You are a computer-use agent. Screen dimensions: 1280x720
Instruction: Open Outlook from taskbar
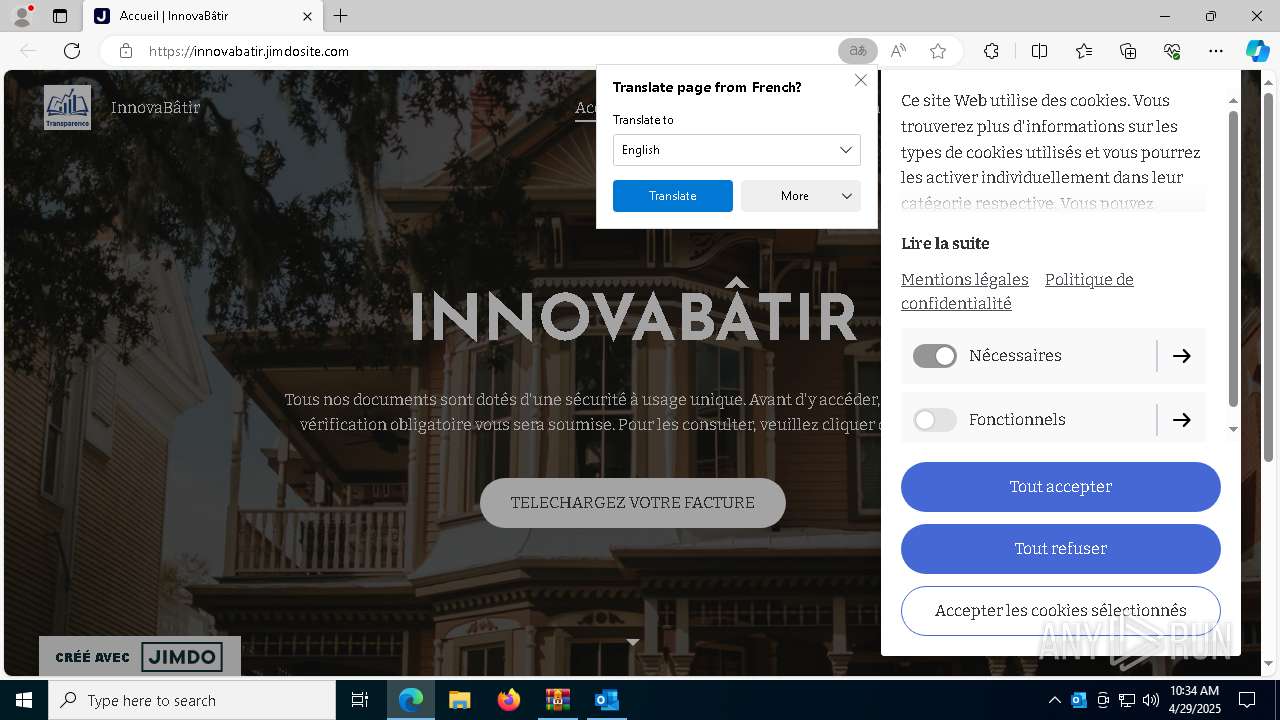tap(606, 700)
